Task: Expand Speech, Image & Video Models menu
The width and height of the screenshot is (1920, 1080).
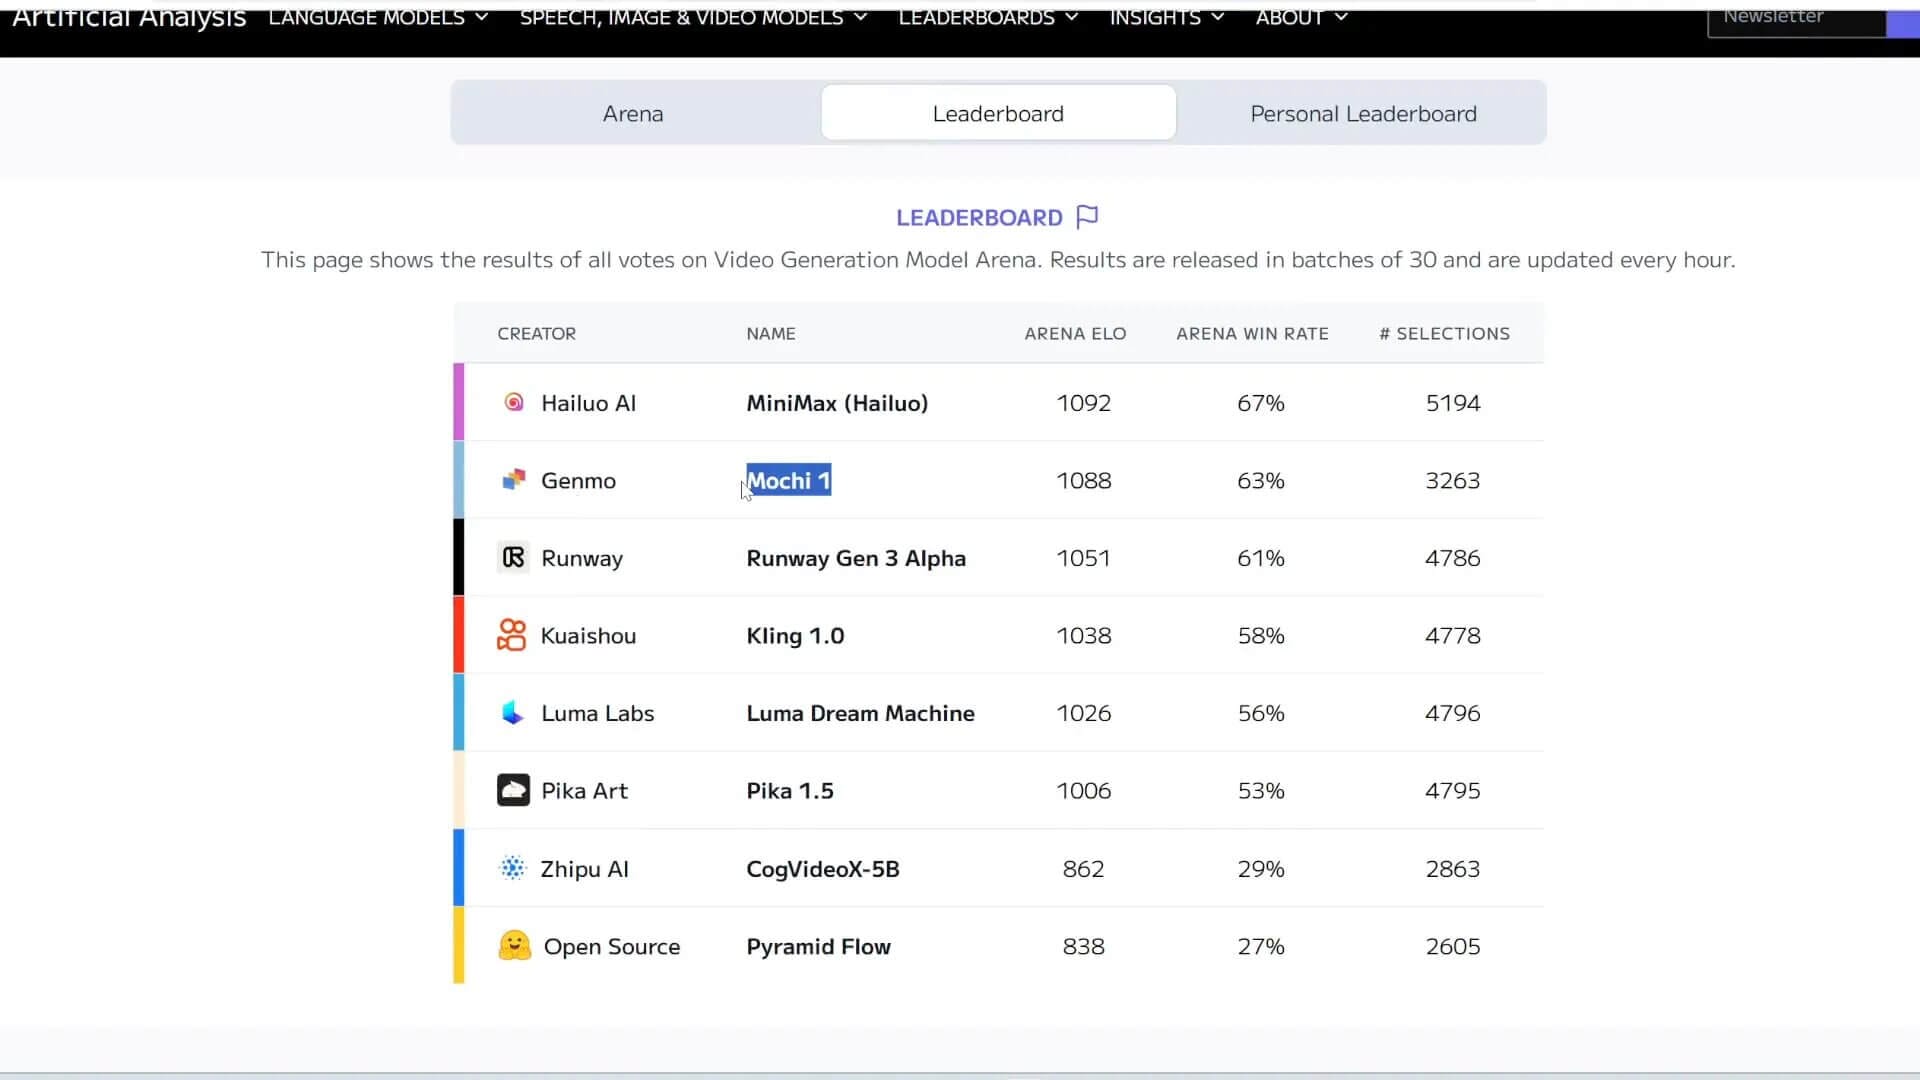Action: click(x=692, y=17)
